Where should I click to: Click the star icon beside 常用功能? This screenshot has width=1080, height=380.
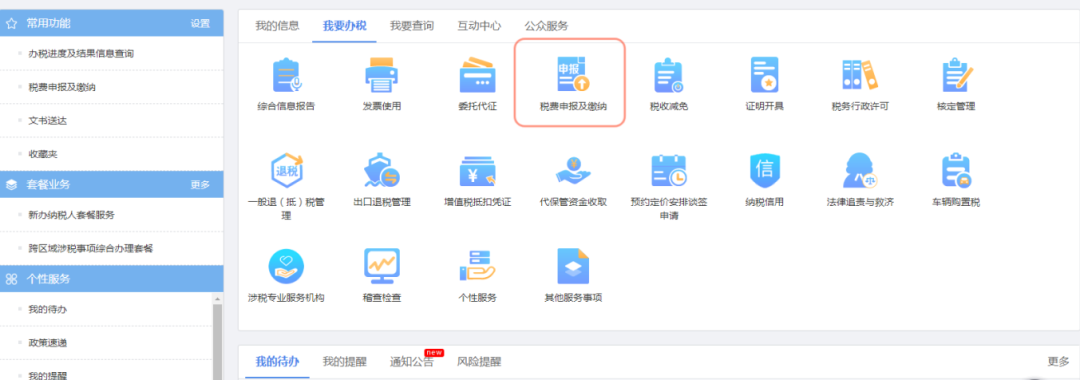(12, 23)
